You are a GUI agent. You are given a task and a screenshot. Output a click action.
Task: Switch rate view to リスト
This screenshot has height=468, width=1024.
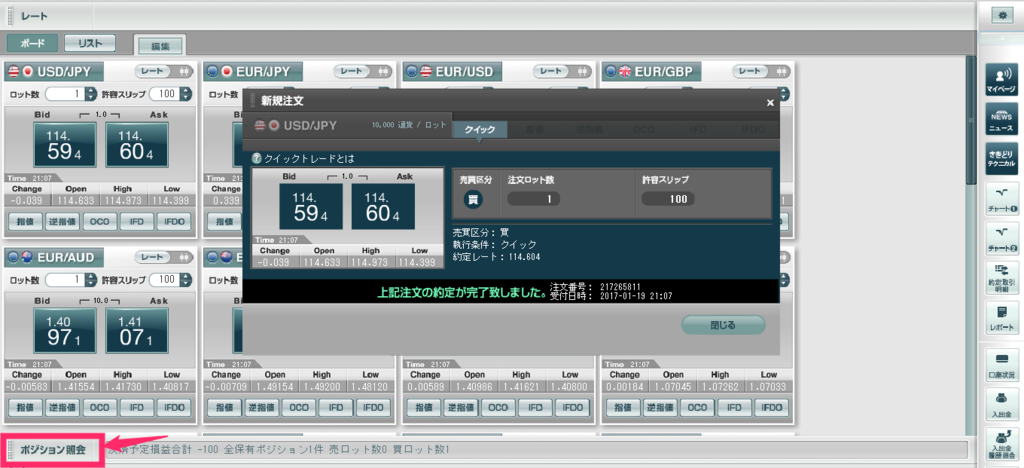(x=90, y=43)
